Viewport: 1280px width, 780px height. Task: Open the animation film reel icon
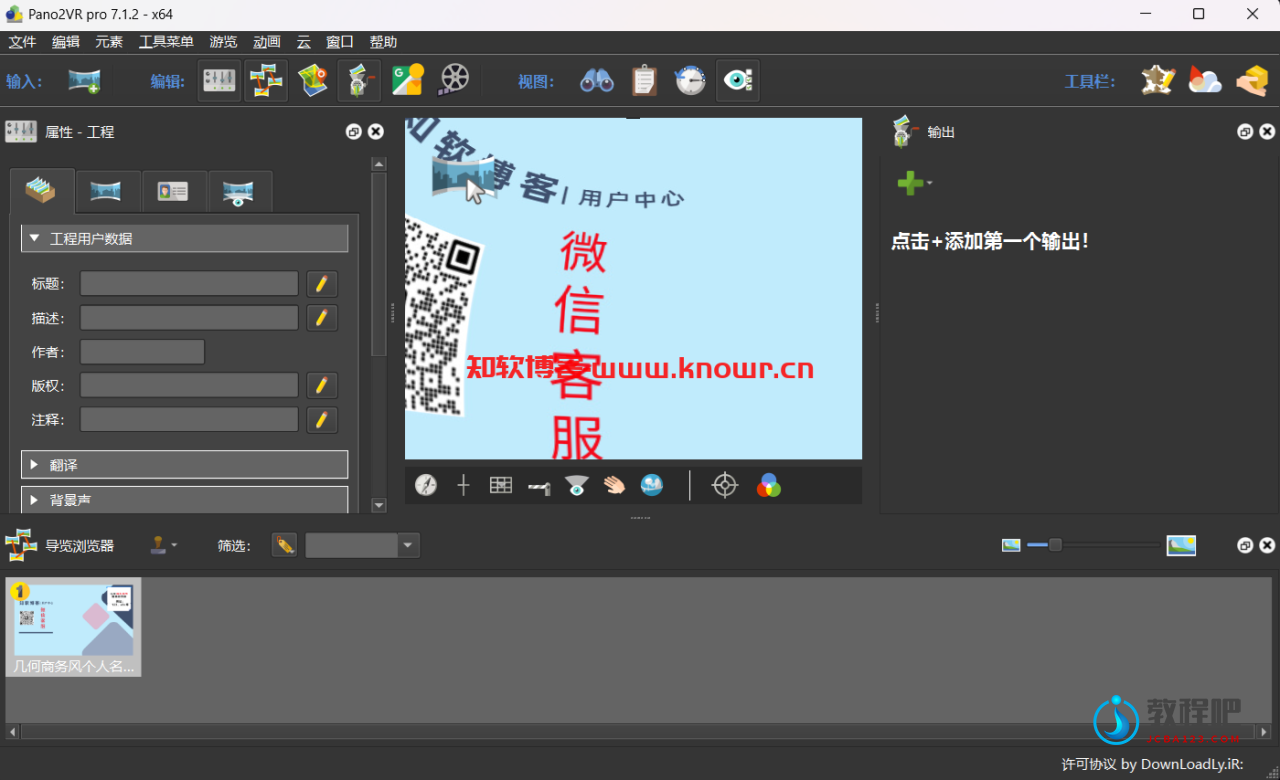click(454, 81)
